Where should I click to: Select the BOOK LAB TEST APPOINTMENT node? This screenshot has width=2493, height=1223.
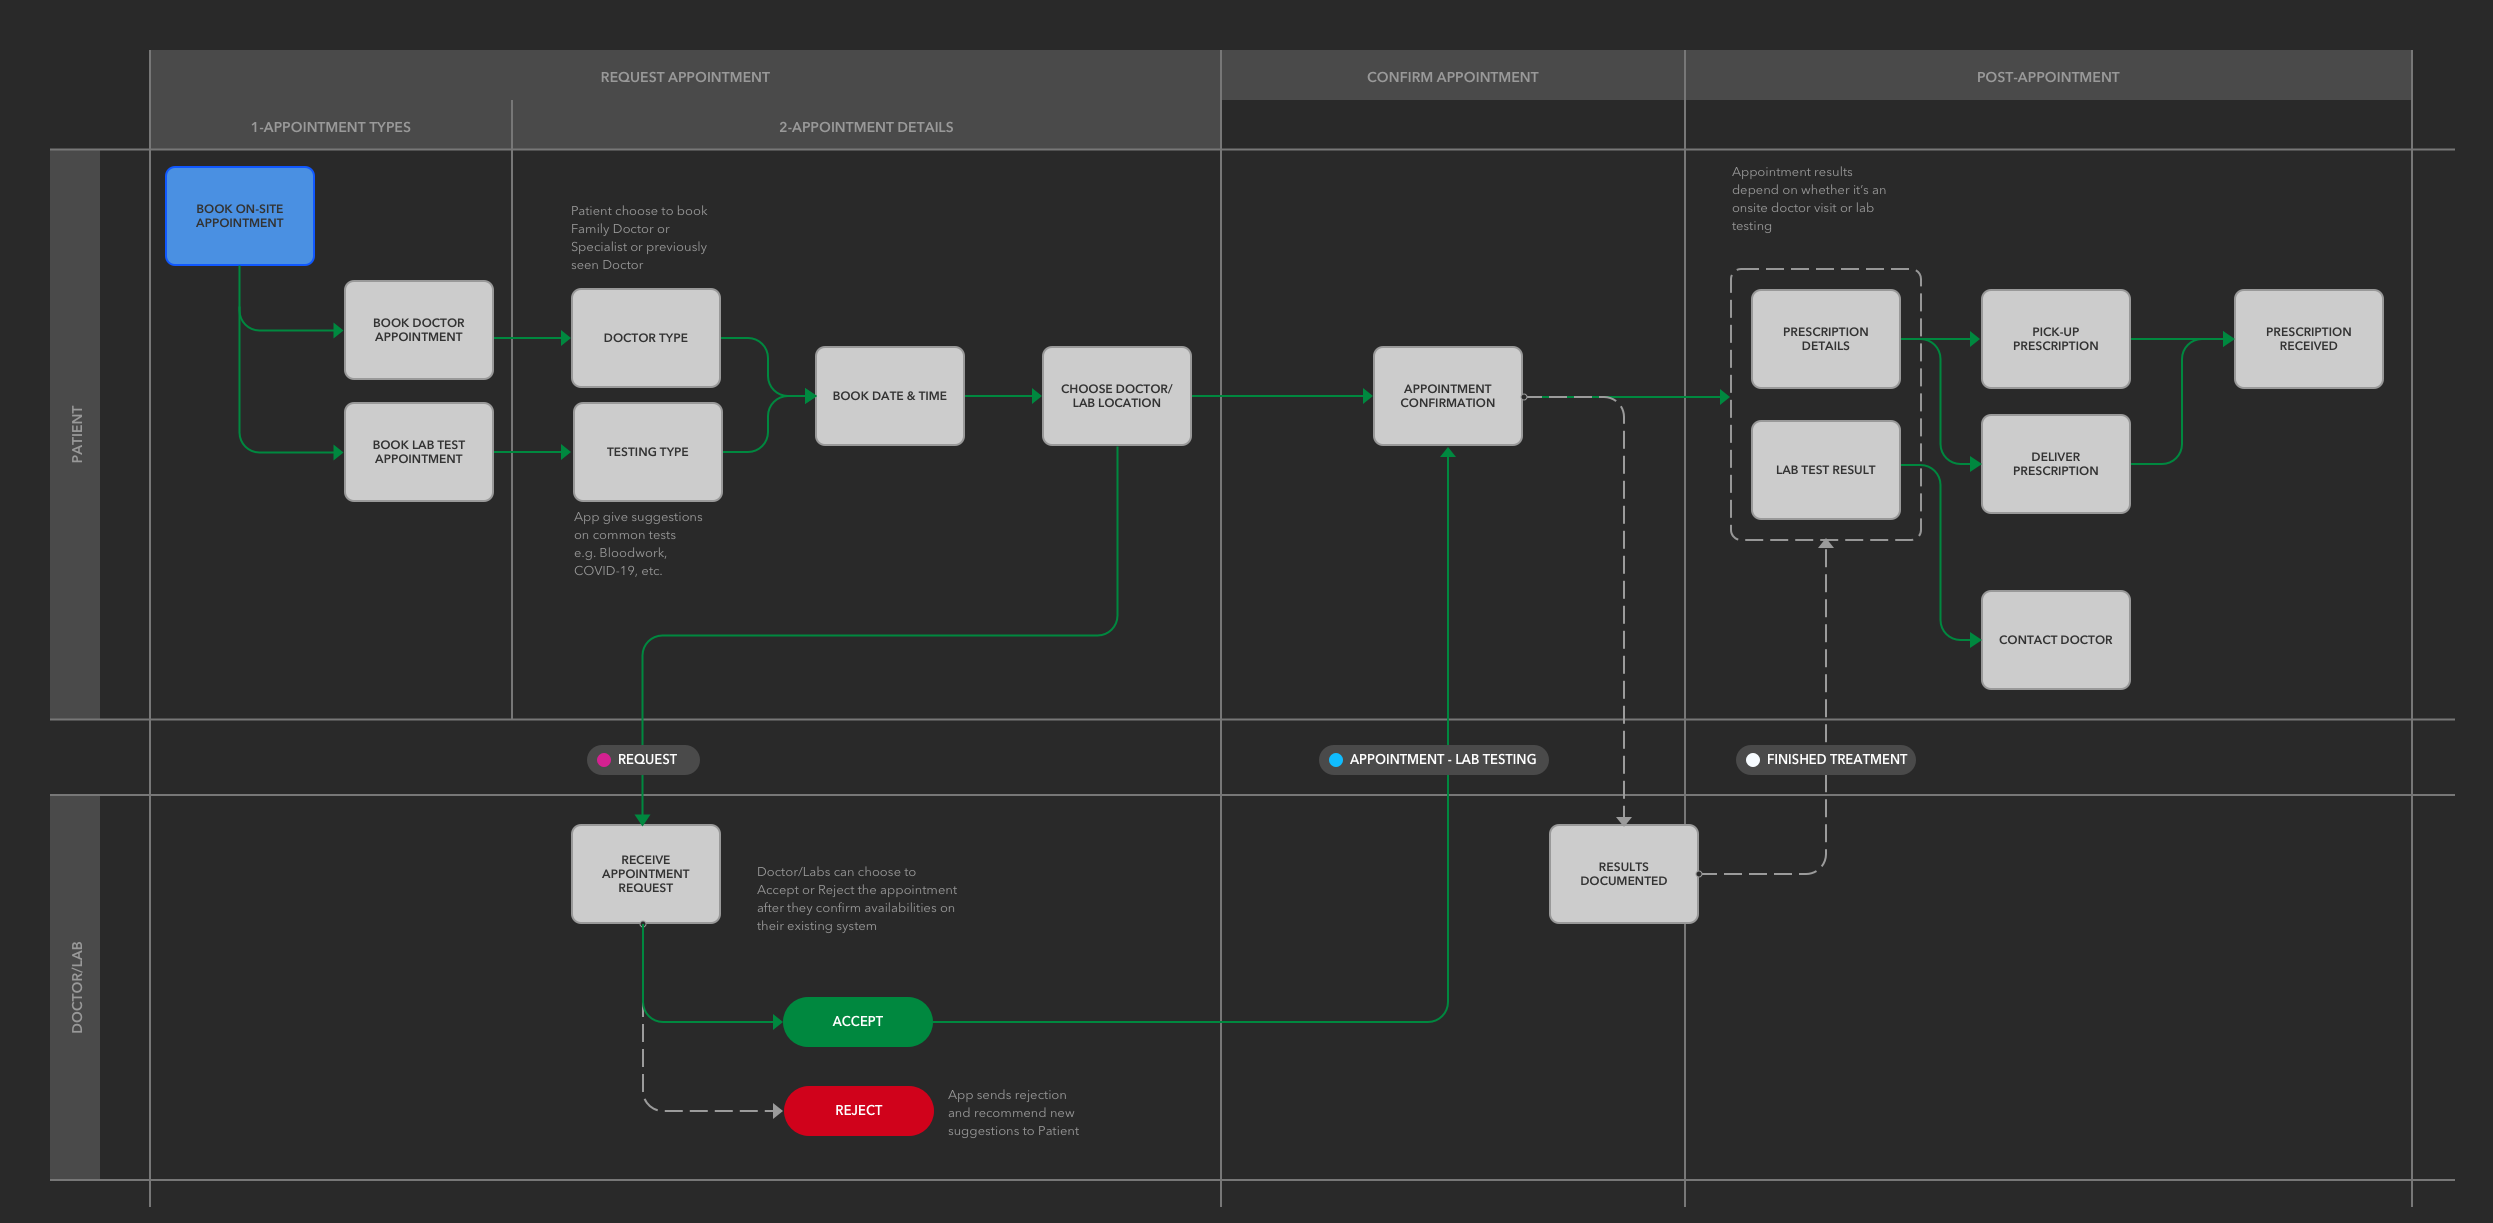(x=418, y=452)
